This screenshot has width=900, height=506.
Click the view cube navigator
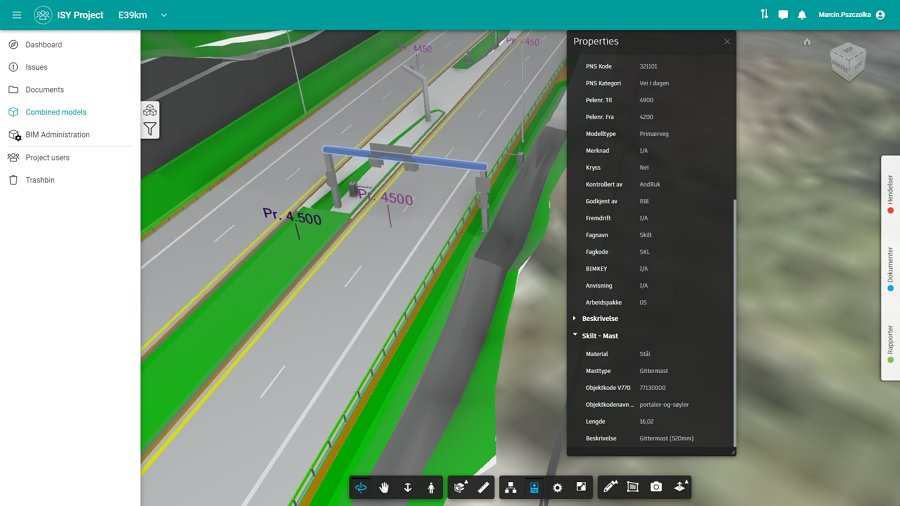848,63
